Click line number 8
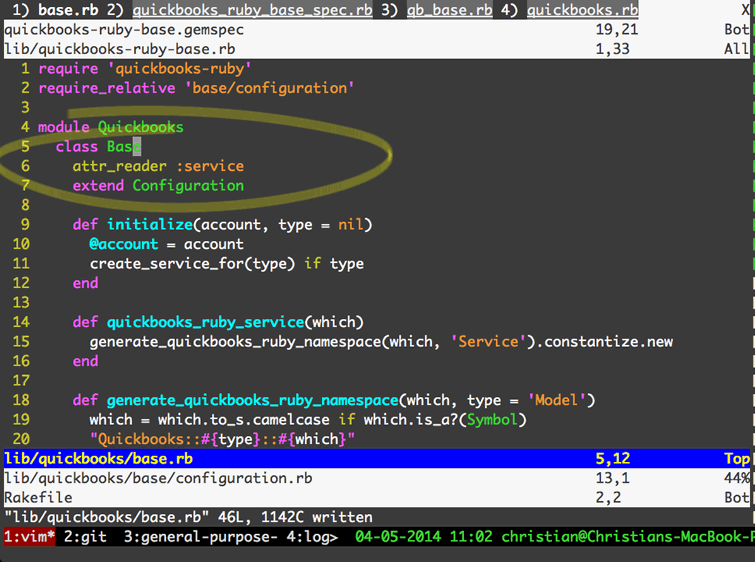This screenshot has height=562, width=755. (25, 205)
